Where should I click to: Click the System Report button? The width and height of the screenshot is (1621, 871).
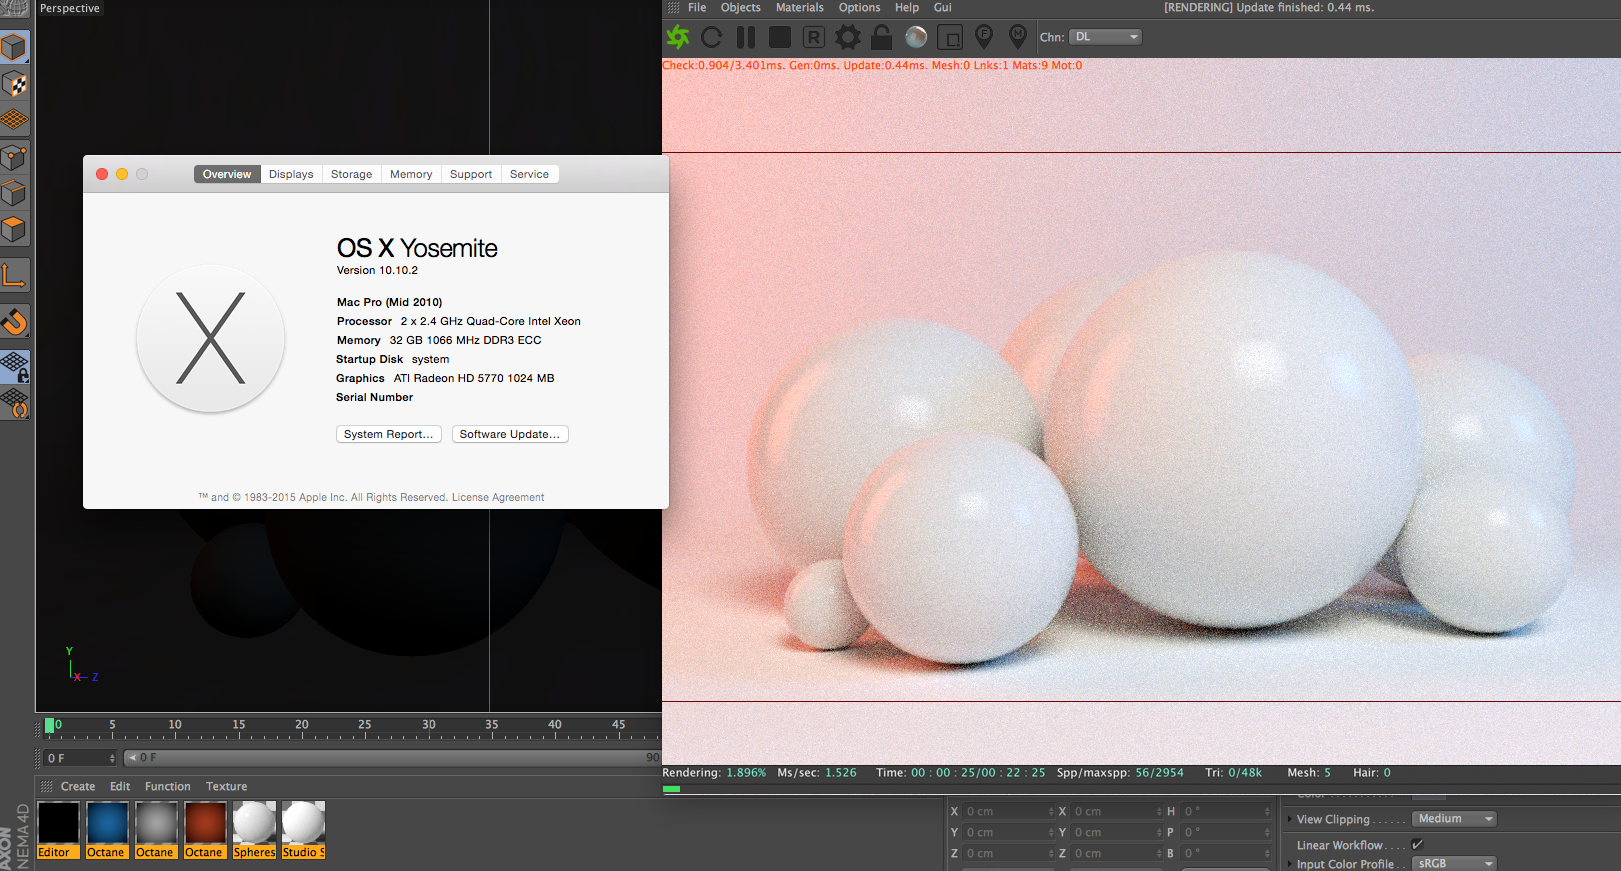pos(388,434)
